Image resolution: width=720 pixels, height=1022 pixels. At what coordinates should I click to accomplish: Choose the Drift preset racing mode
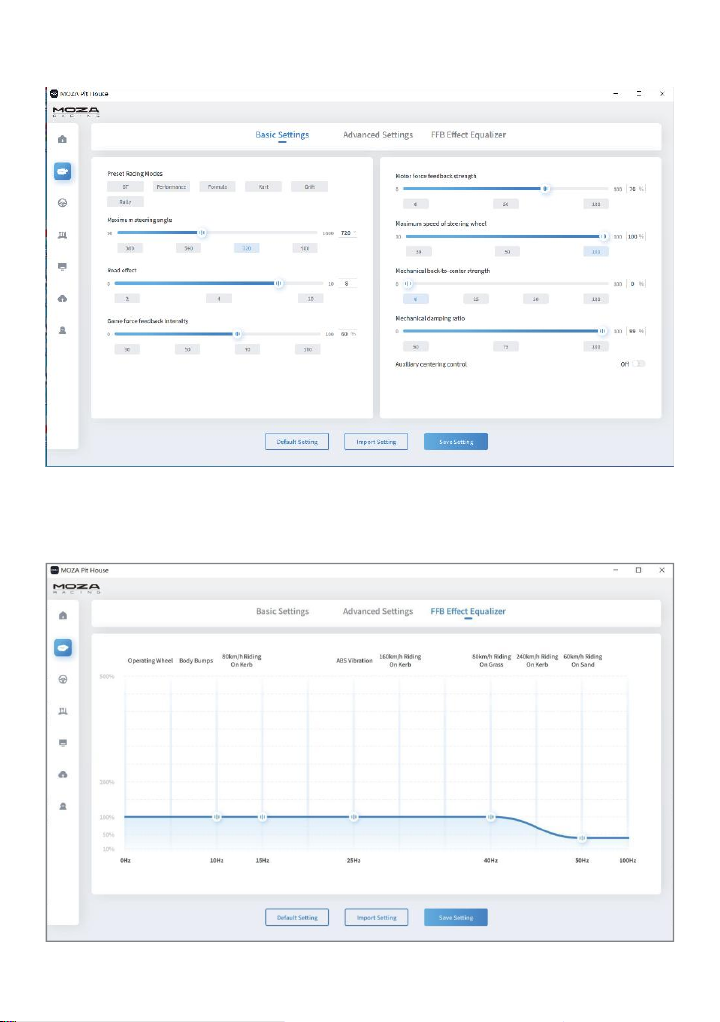(310, 186)
